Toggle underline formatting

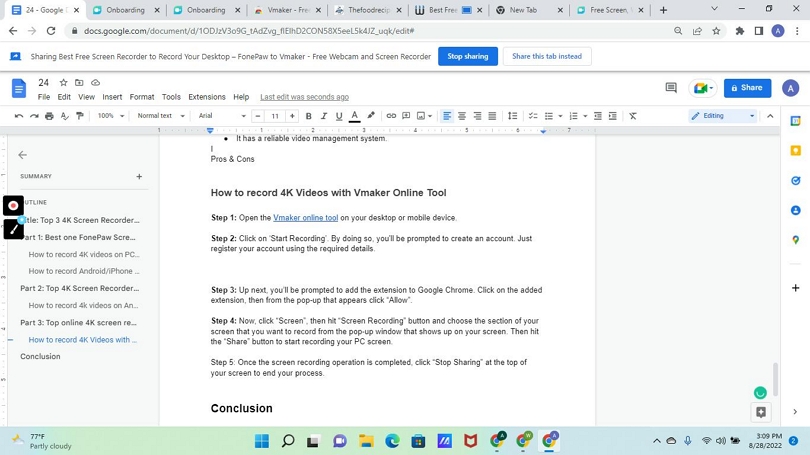[x=339, y=116]
